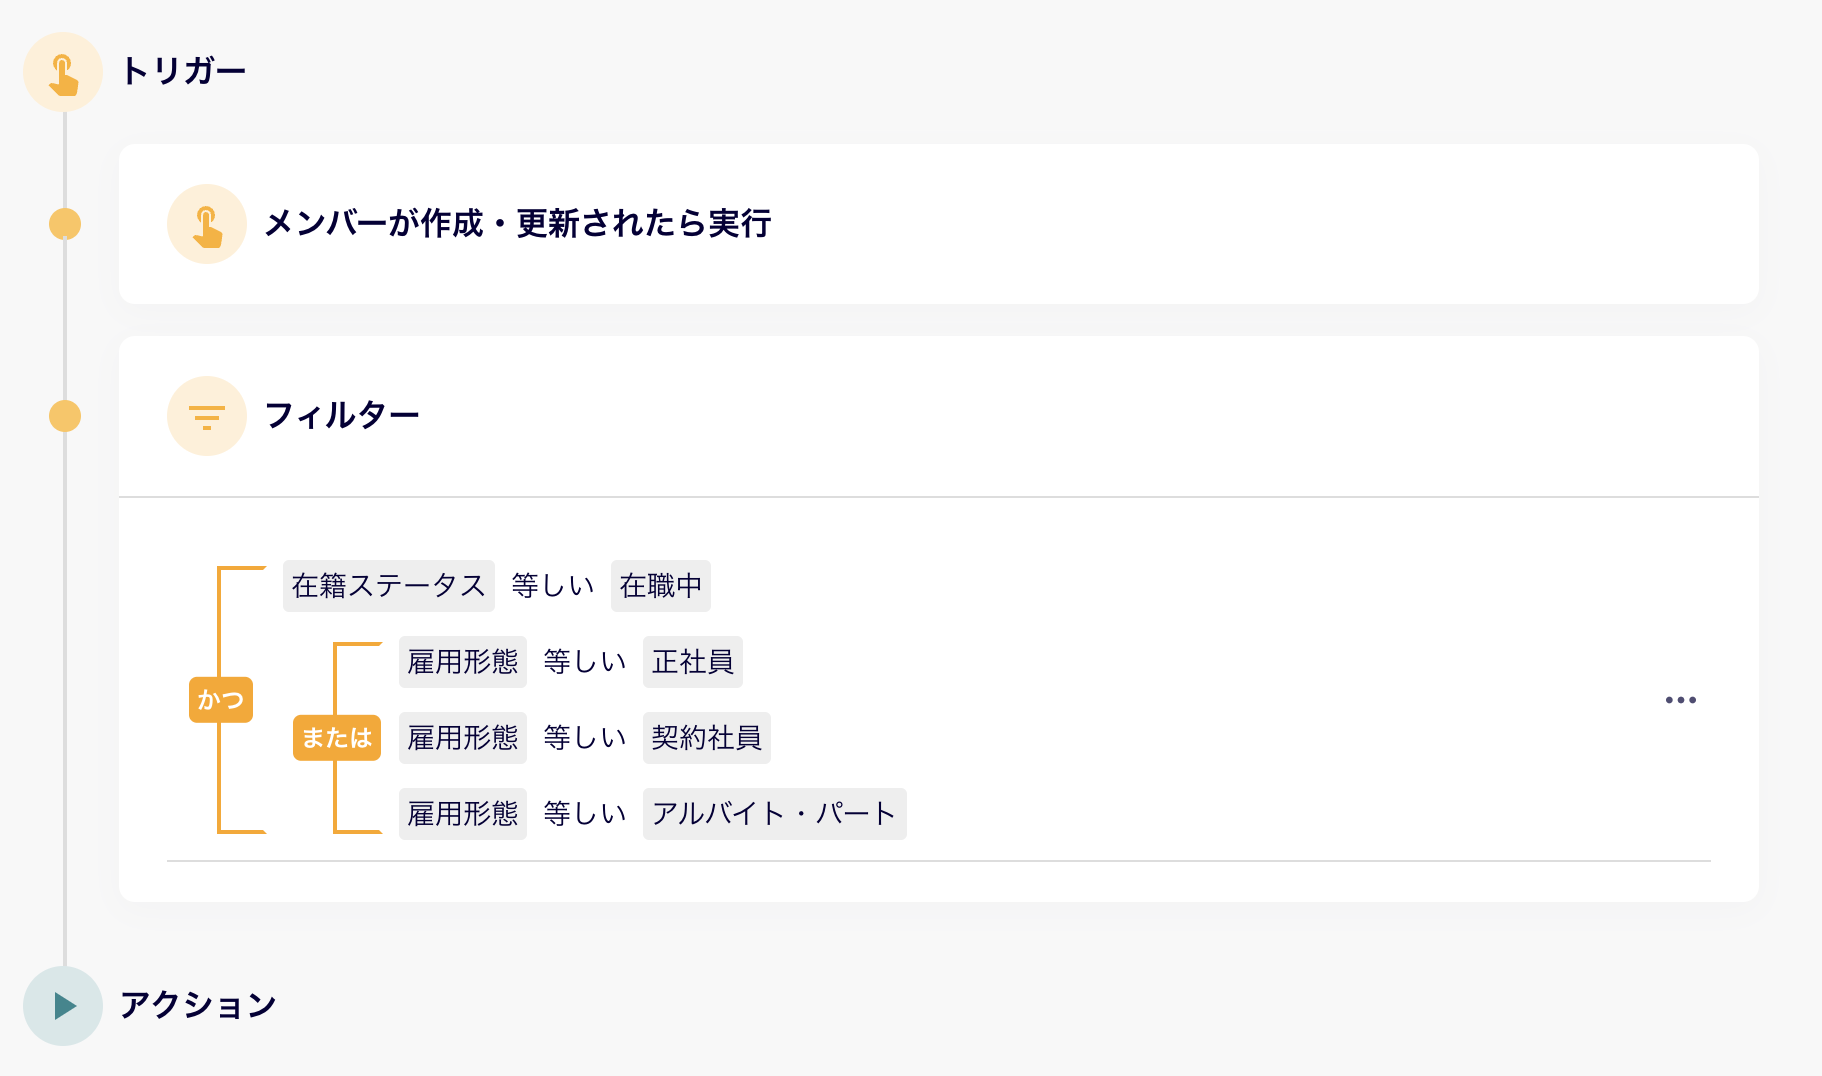Click the filter icon beside フィルター
This screenshot has height=1076, width=1822.
click(207, 416)
